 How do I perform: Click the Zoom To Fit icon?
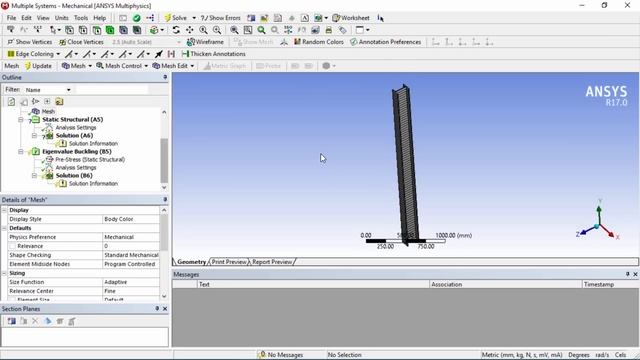click(234, 30)
